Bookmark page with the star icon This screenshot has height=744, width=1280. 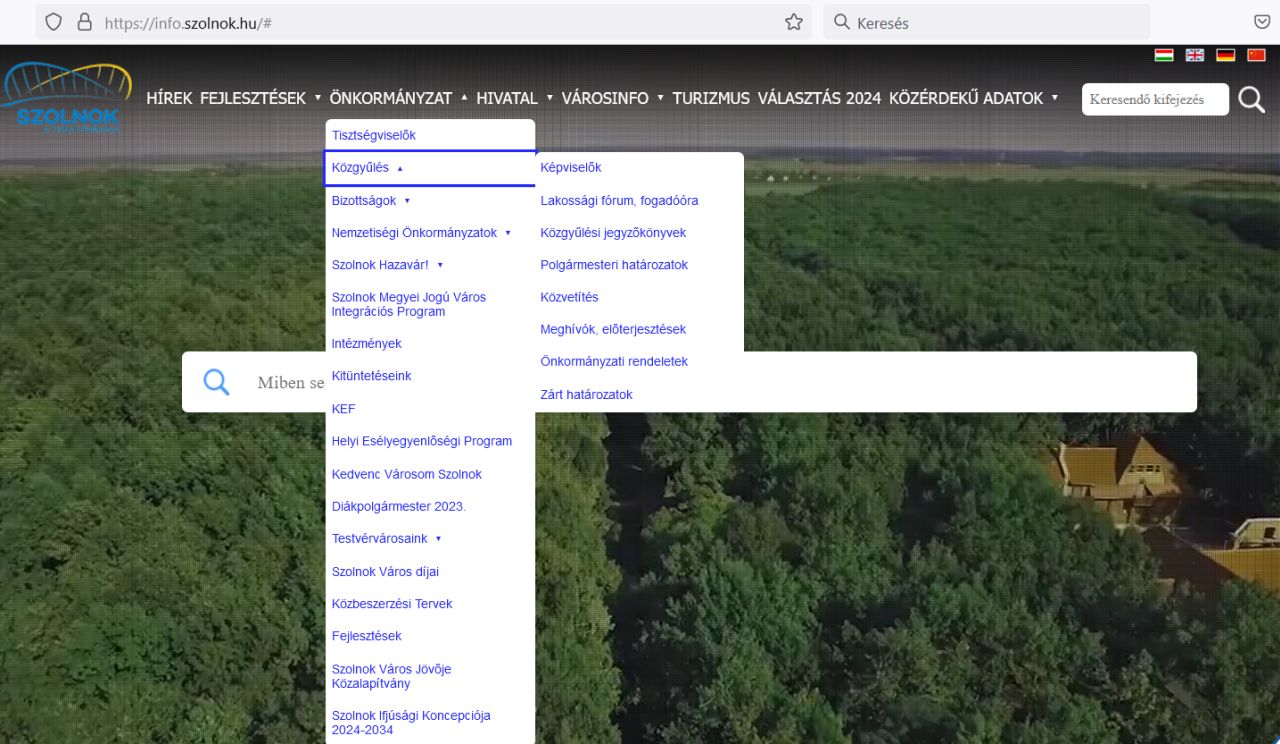(794, 22)
